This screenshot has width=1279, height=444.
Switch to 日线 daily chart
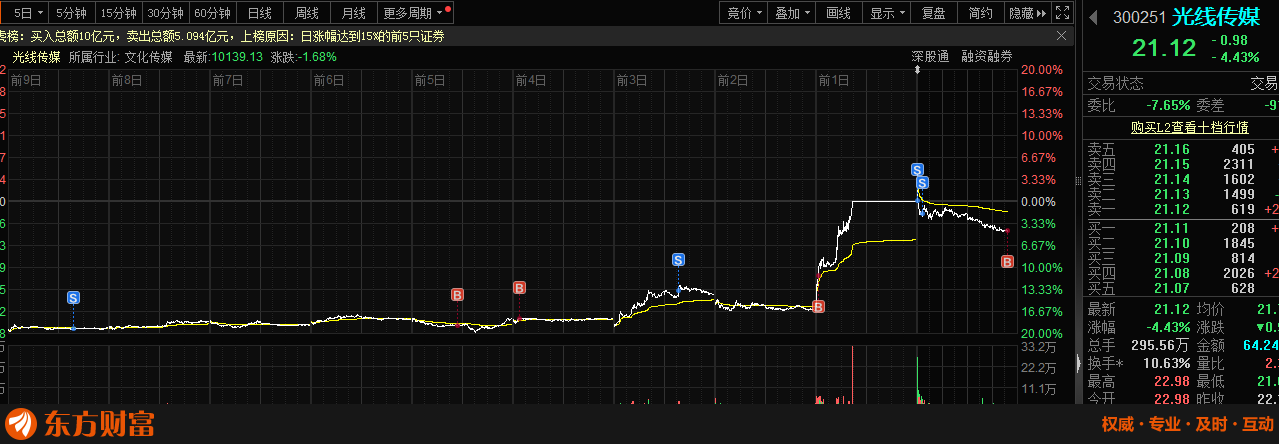pyautogui.click(x=260, y=13)
